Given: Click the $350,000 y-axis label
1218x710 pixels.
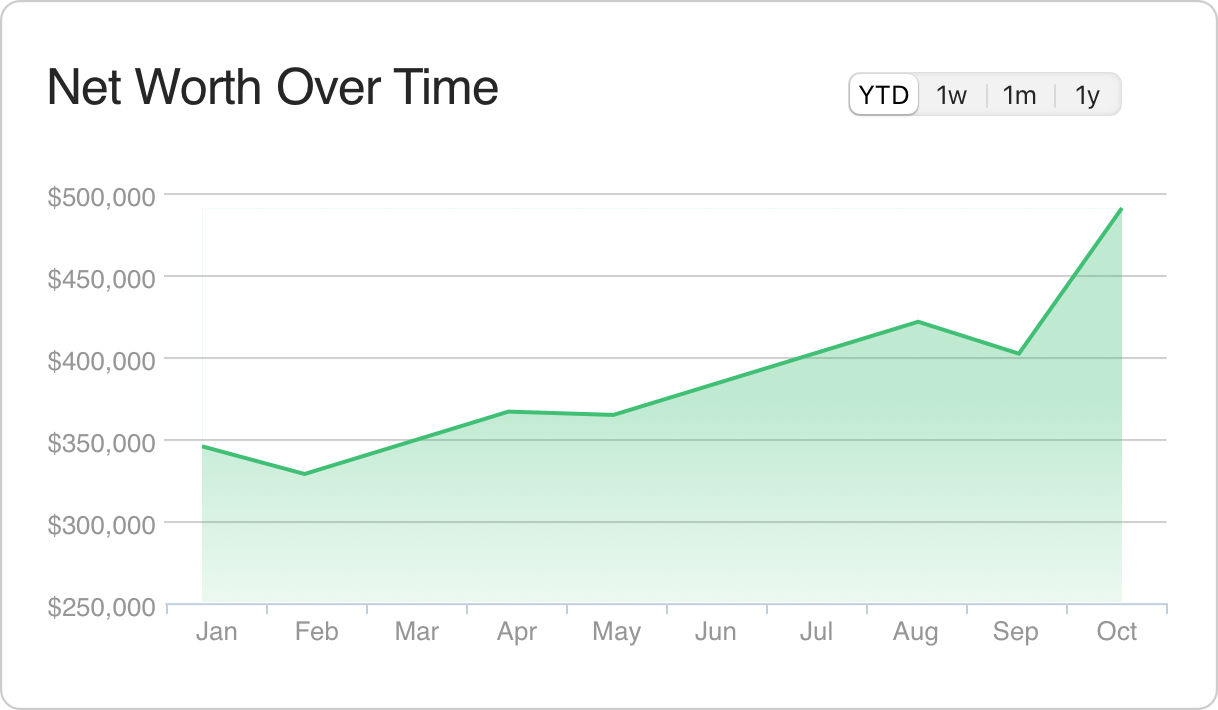Looking at the screenshot, I should tap(102, 442).
